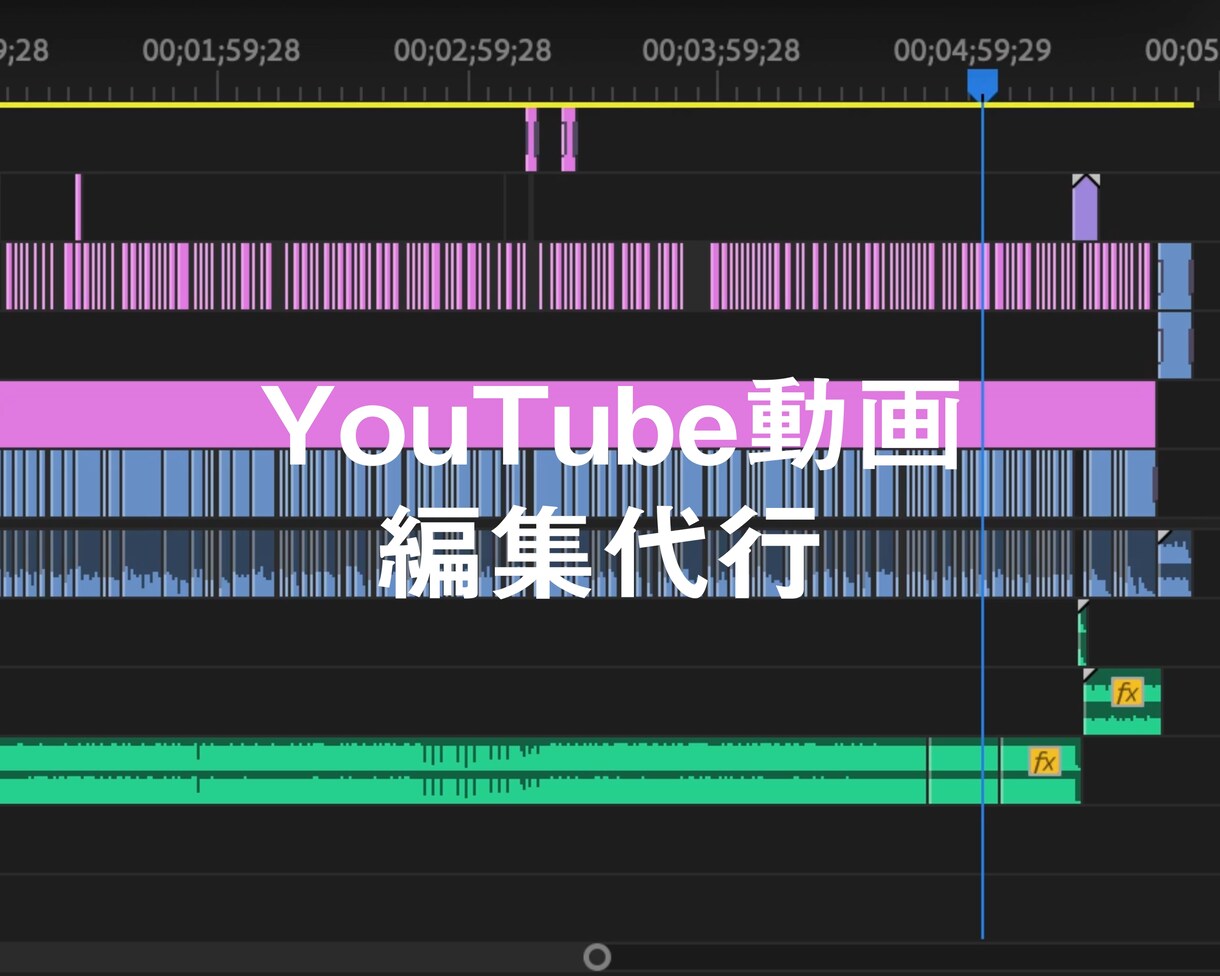Select the left small pink clip on top track
The image size is (1220, 976).
(531, 139)
